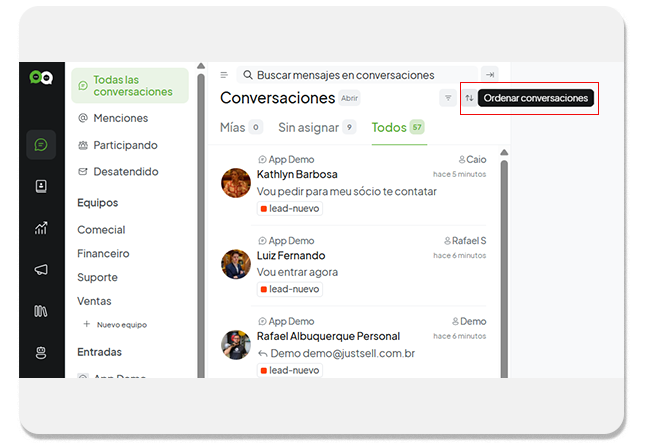The image size is (651, 444).
Task: Open the Reports chart icon
Action: [41, 228]
